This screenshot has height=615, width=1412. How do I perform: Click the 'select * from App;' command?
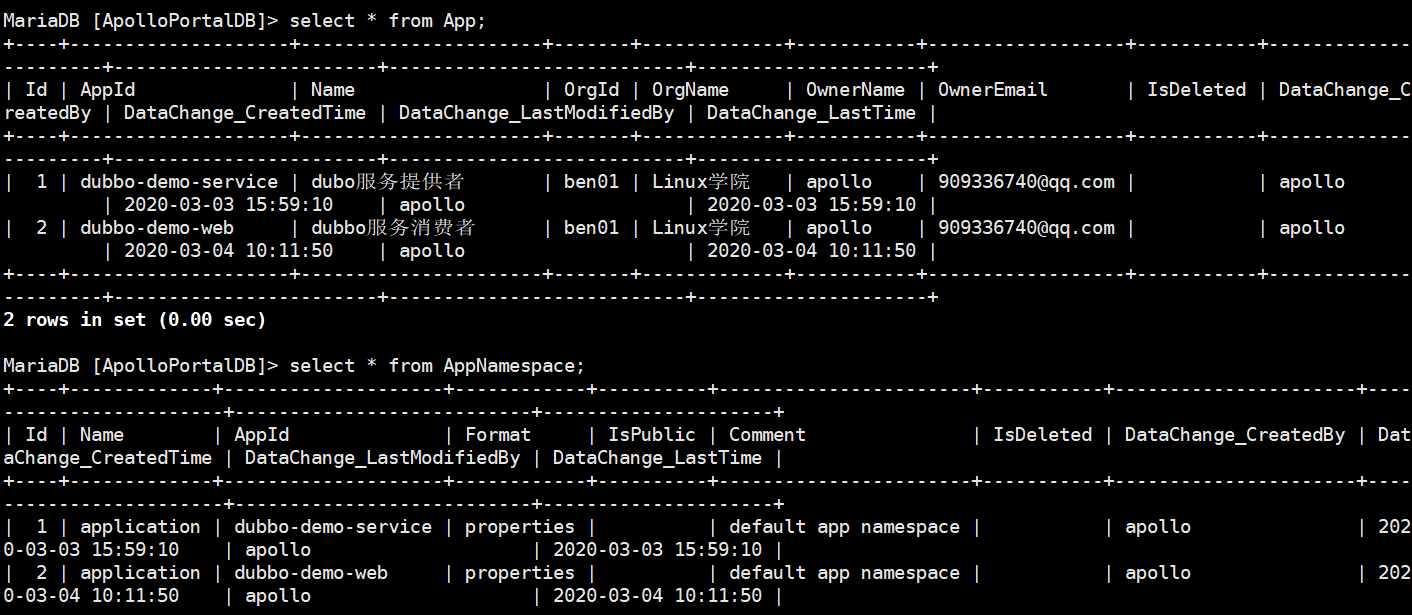pos(387,20)
